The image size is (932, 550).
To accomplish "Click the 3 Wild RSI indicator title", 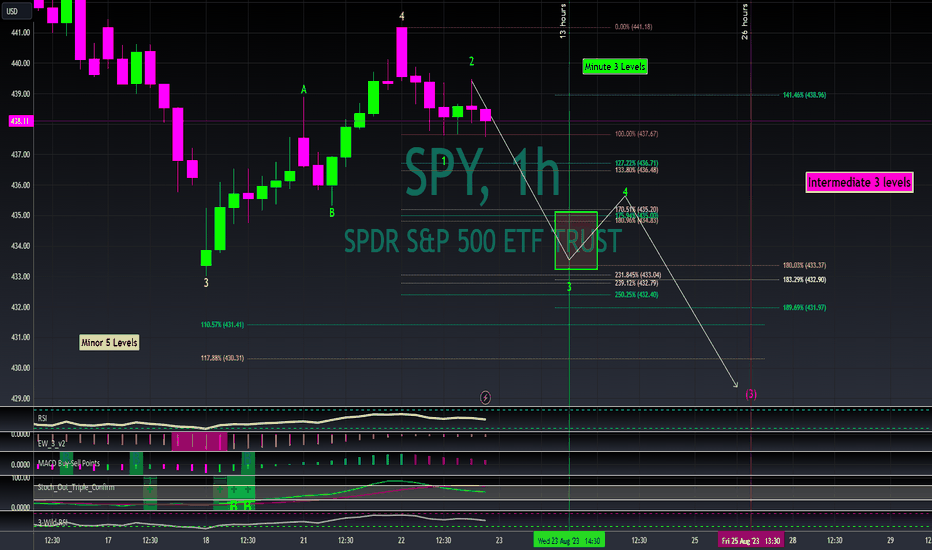I will [x=52, y=523].
